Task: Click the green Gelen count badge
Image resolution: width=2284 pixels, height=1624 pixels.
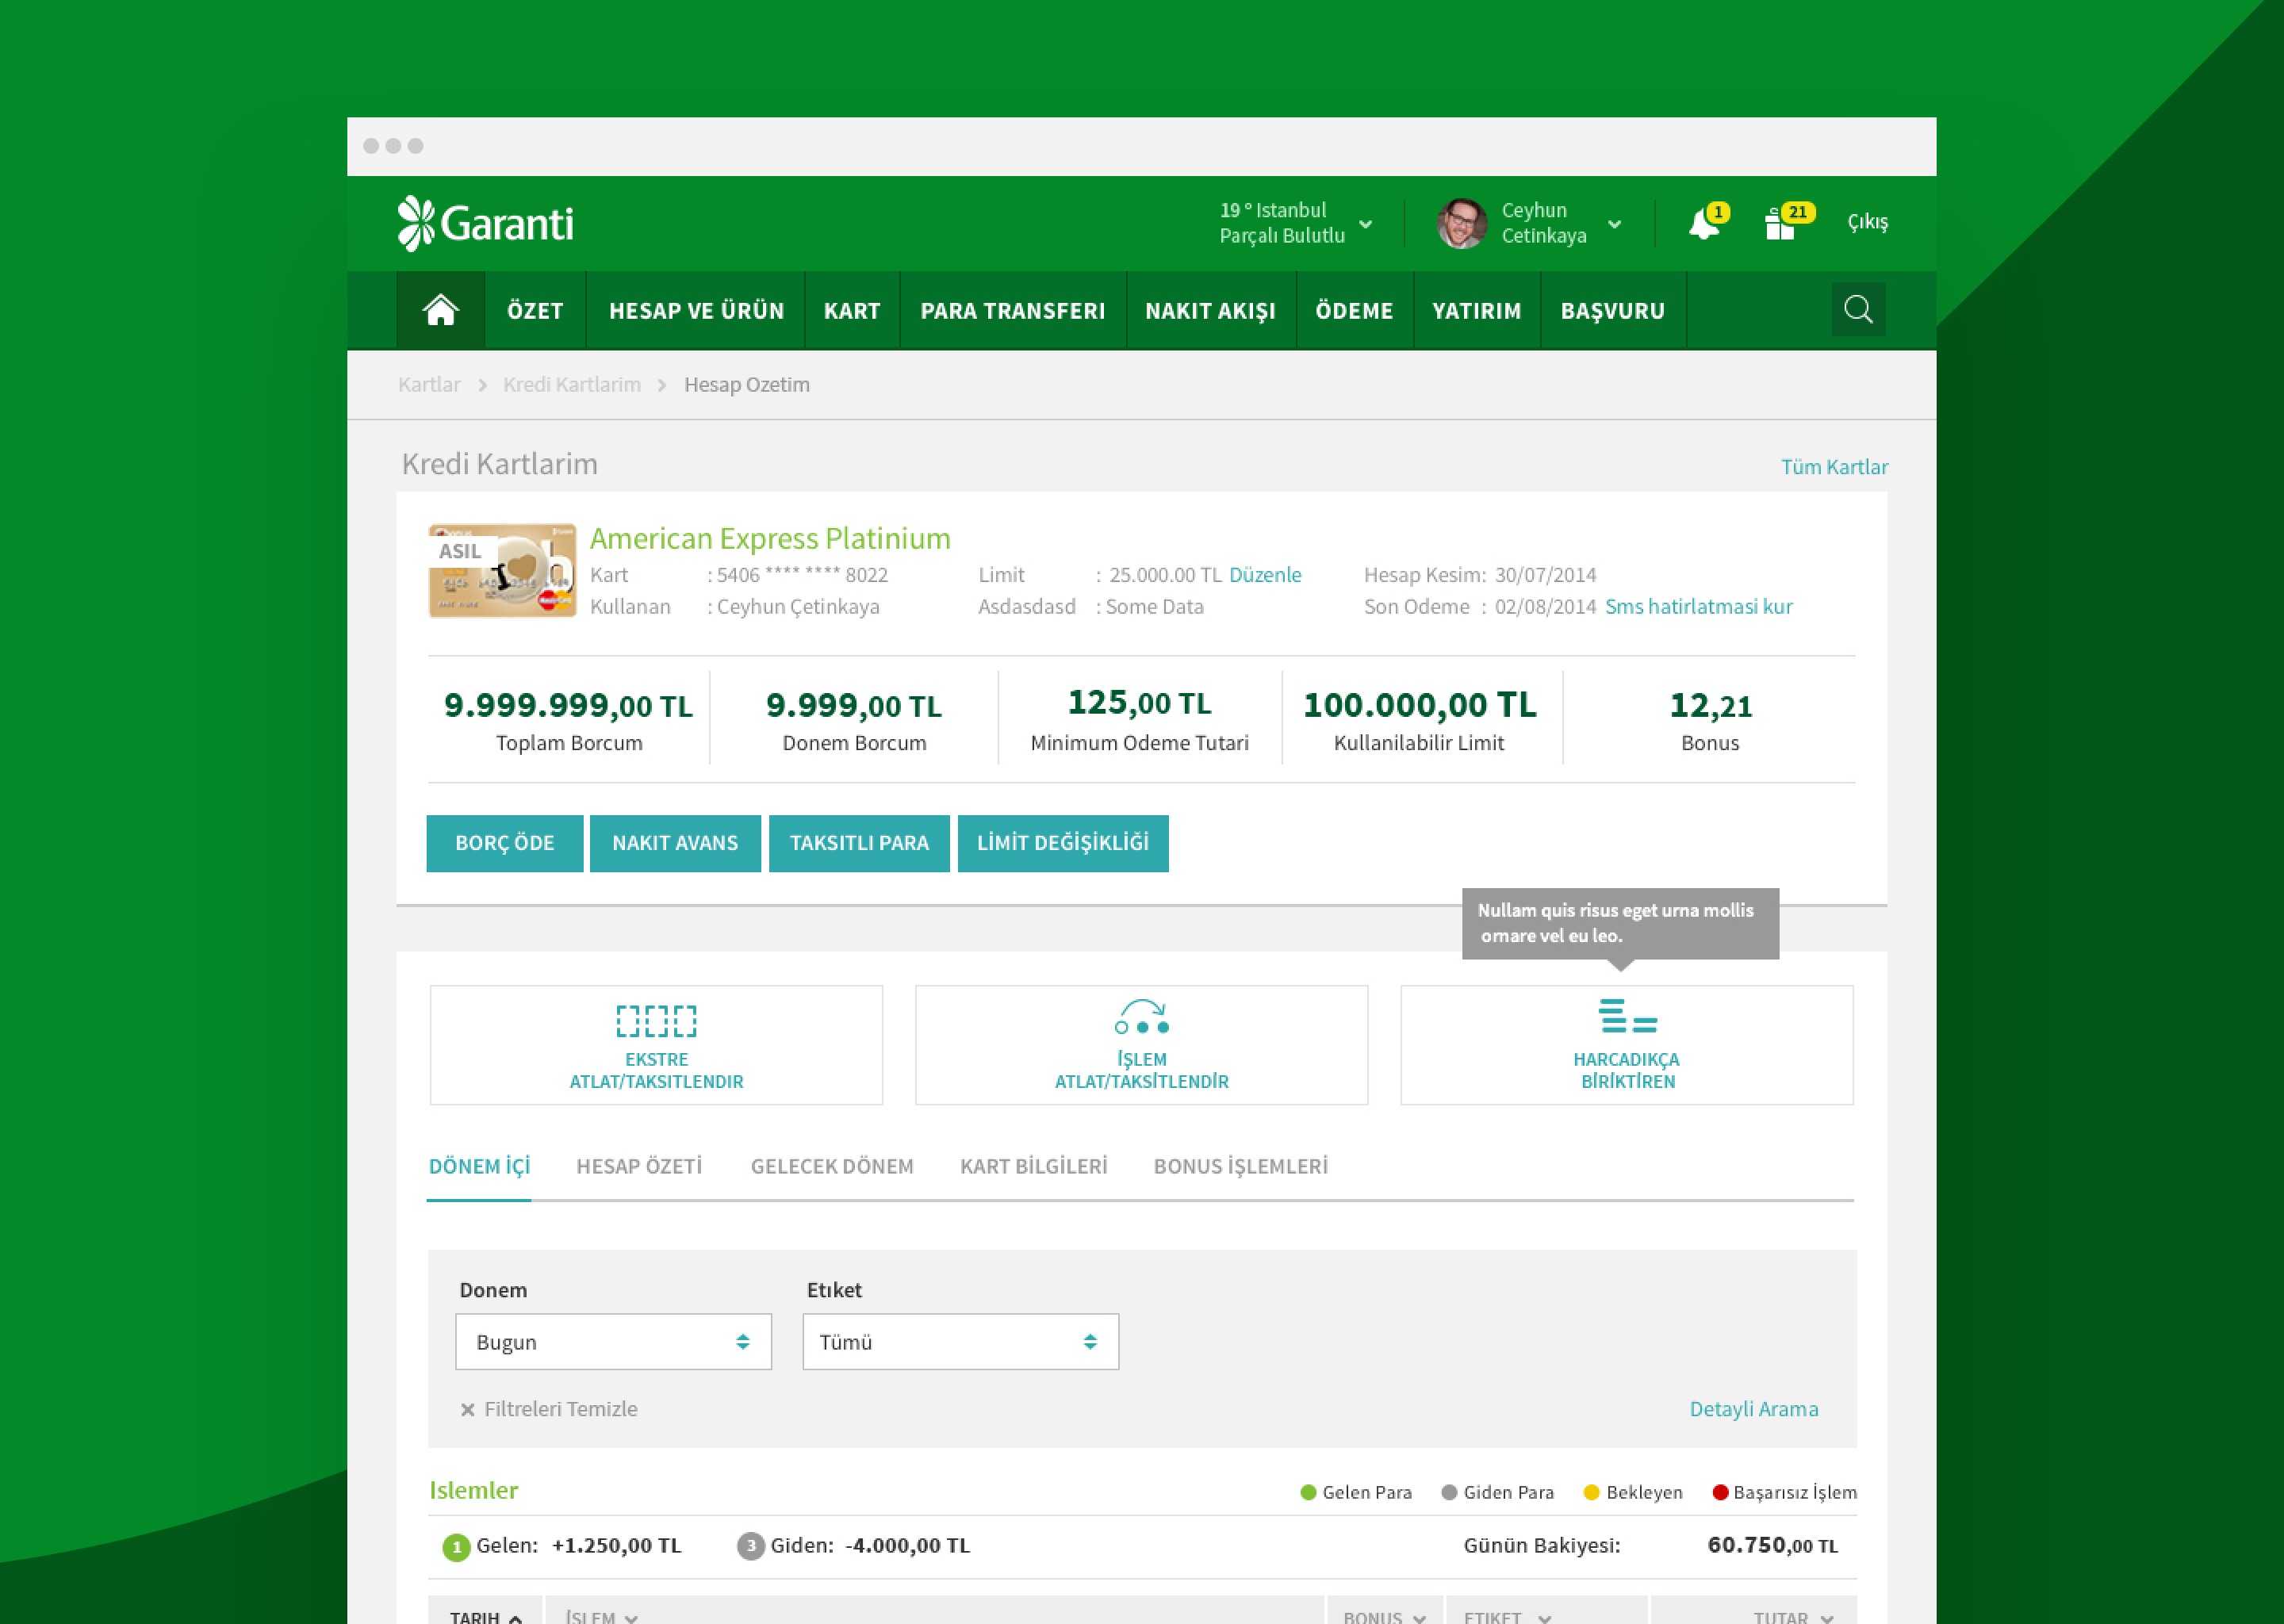Action: point(456,1547)
